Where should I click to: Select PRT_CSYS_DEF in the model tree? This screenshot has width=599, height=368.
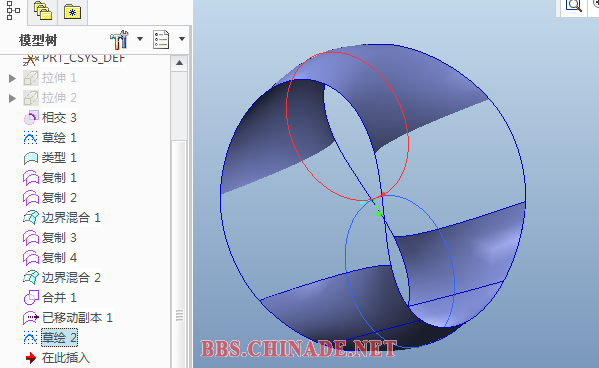83,58
